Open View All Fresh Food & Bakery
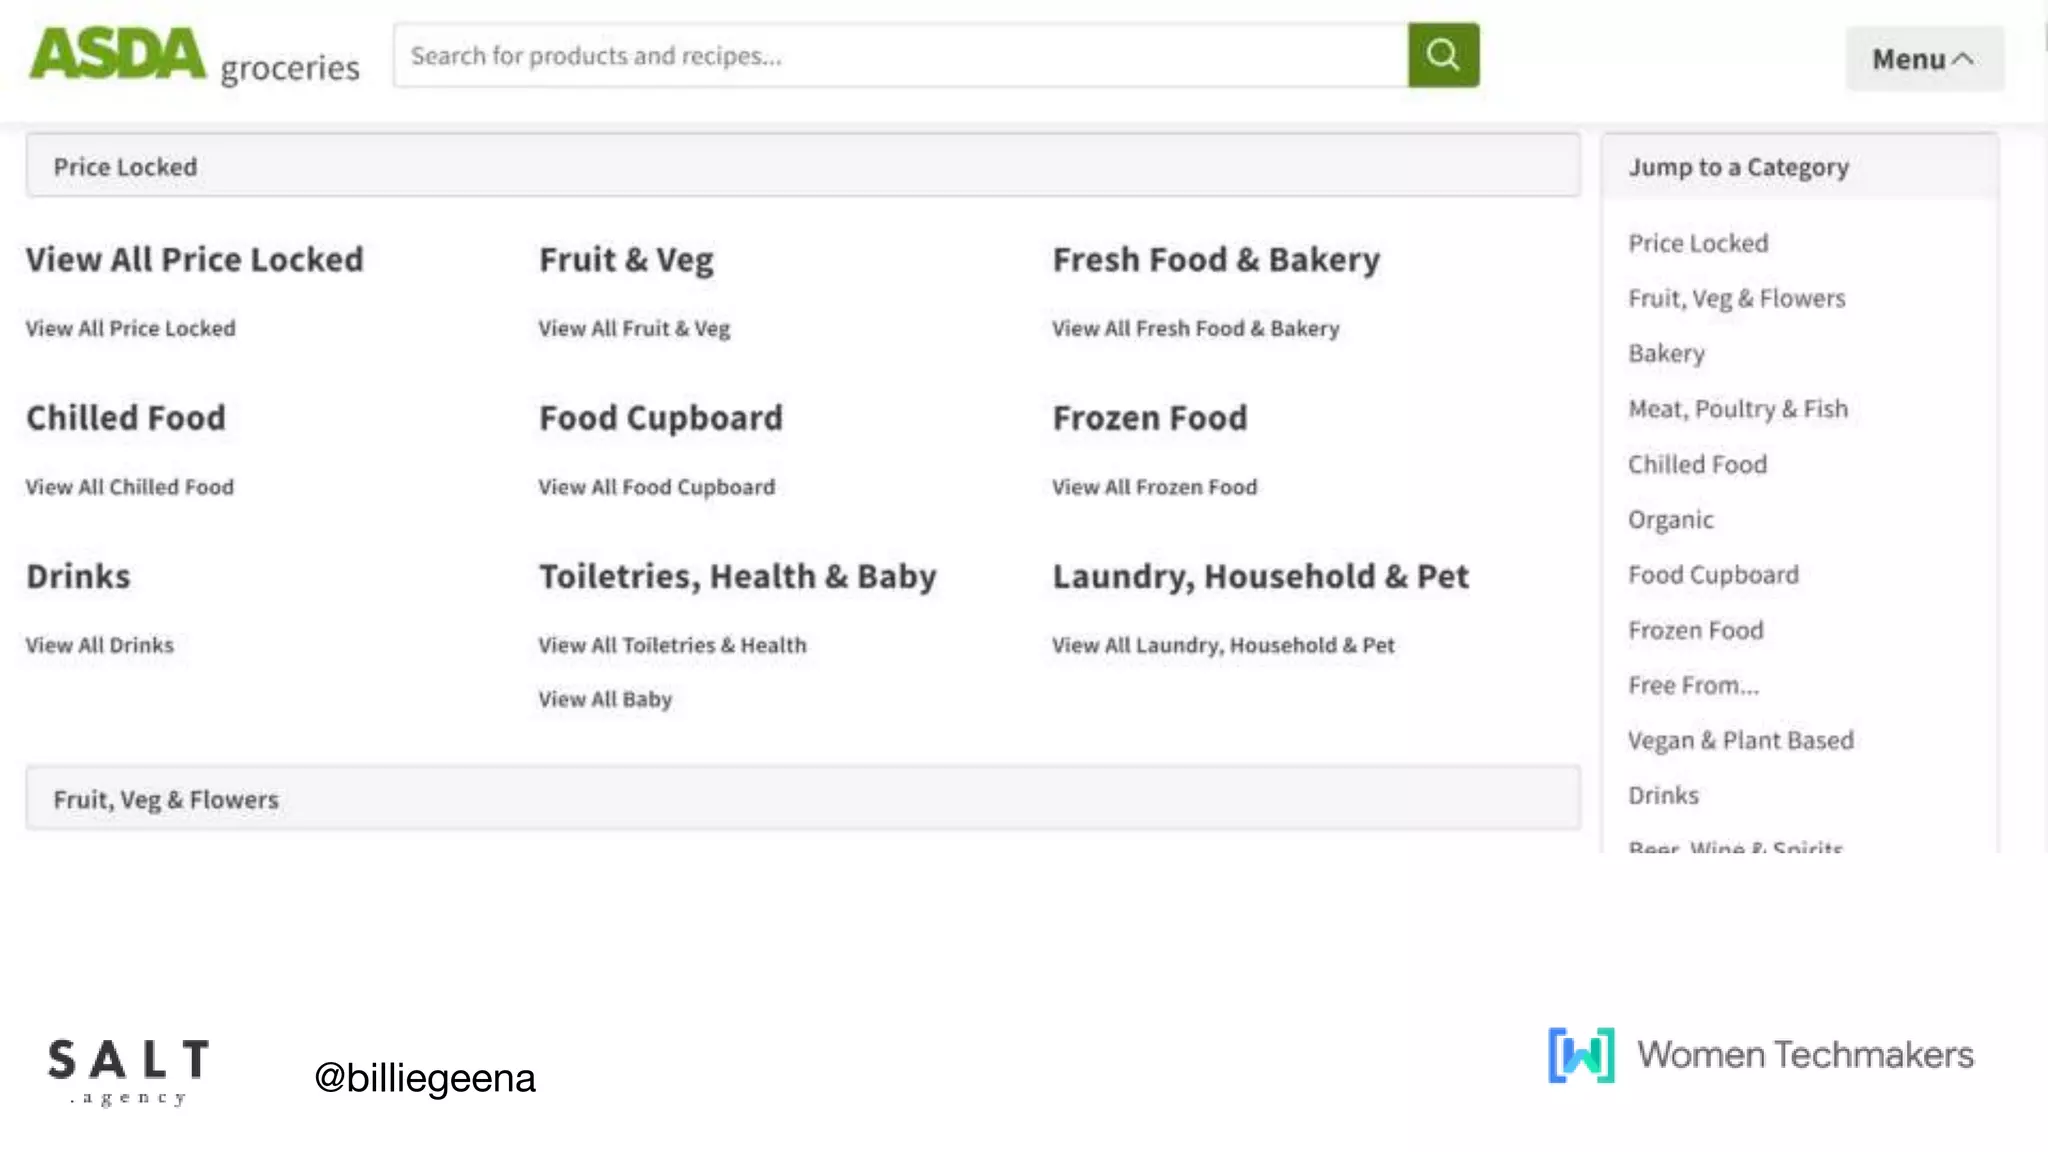This screenshot has width=2048, height=1152. click(1195, 329)
